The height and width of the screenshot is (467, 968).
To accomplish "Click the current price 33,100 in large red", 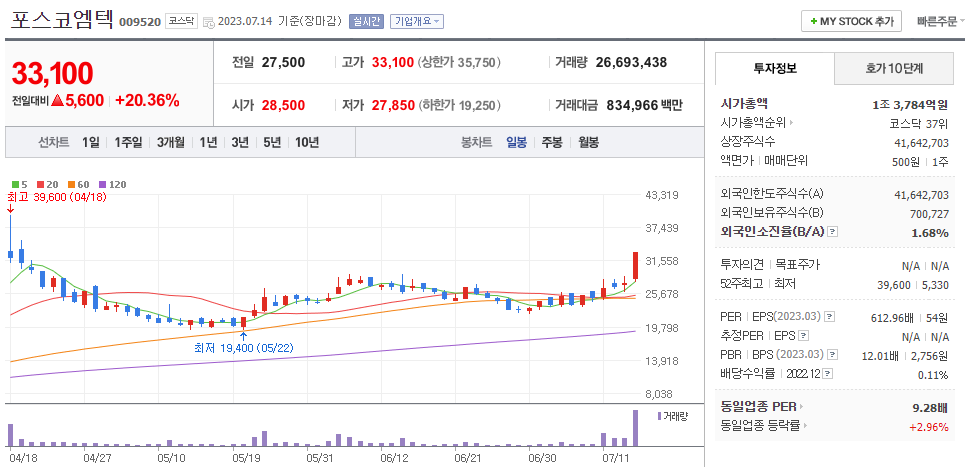I will click(52, 74).
